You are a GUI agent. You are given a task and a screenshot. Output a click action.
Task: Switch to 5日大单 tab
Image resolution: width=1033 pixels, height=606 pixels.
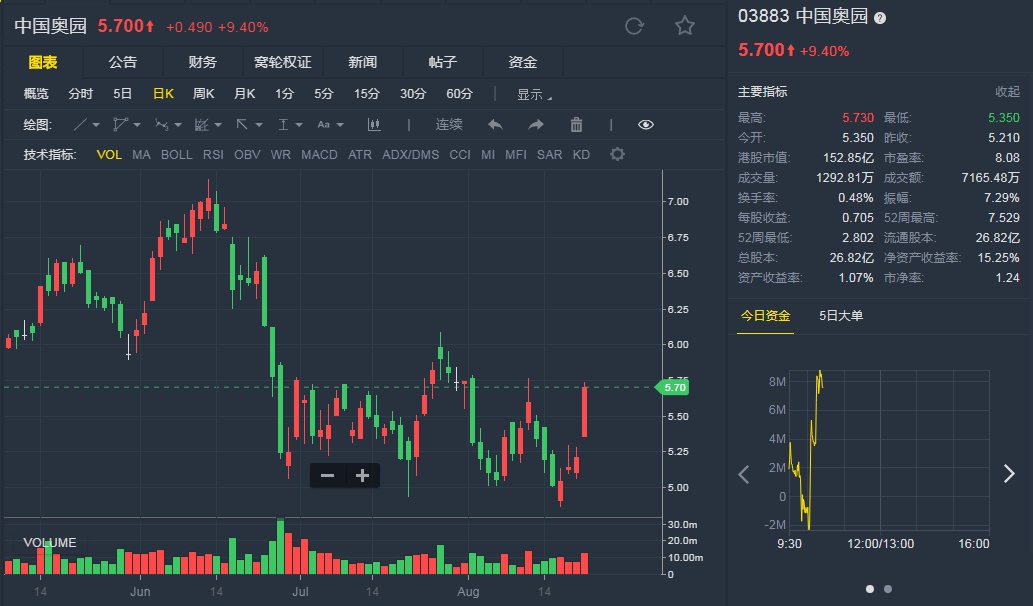pyautogui.click(x=841, y=316)
